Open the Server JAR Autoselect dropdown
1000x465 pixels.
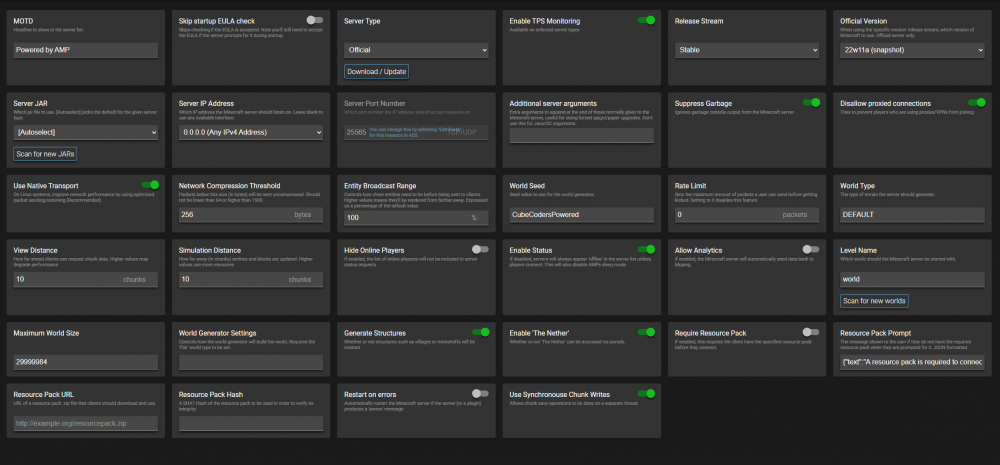pyautogui.click(x=85, y=133)
